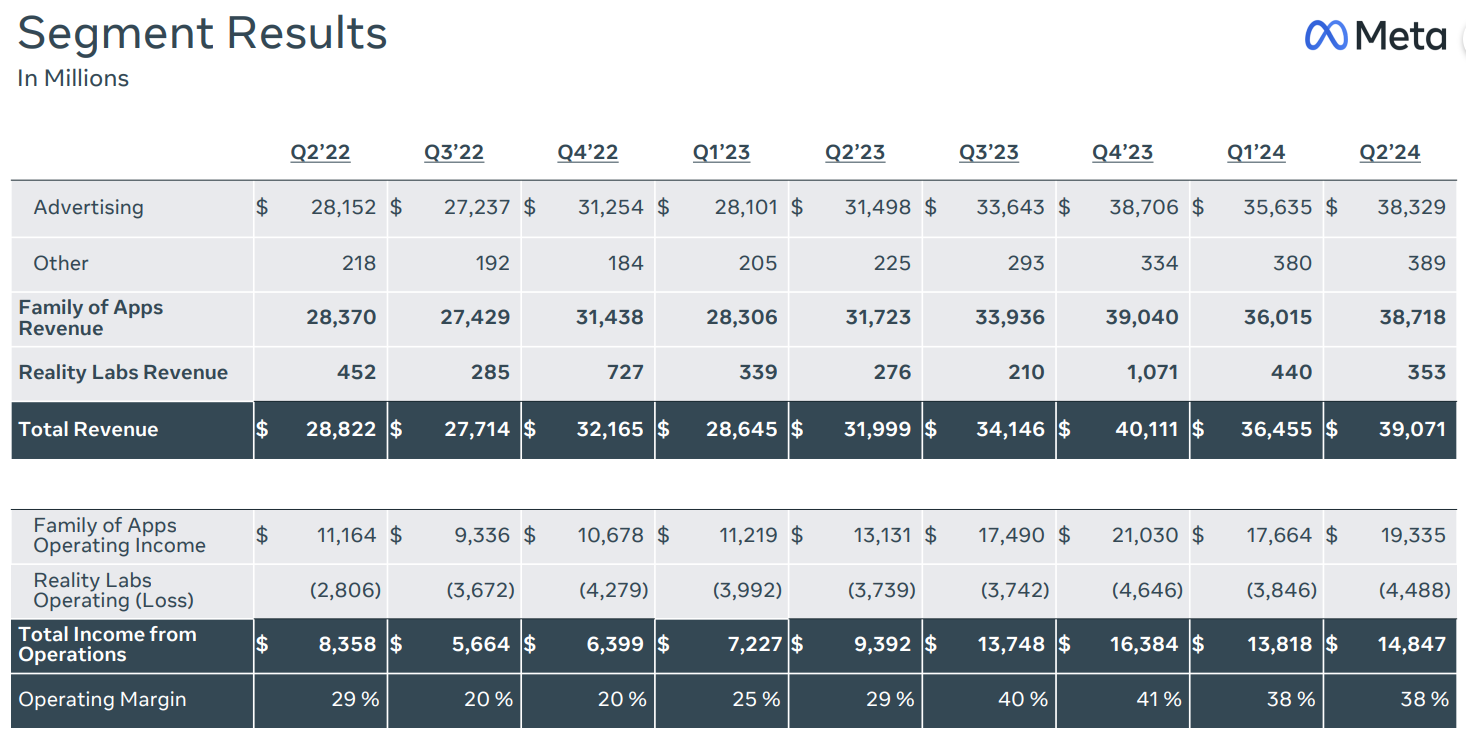Select the Reality Labs Revenue row label
This screenshot has height=734, width=1466.
123,373
